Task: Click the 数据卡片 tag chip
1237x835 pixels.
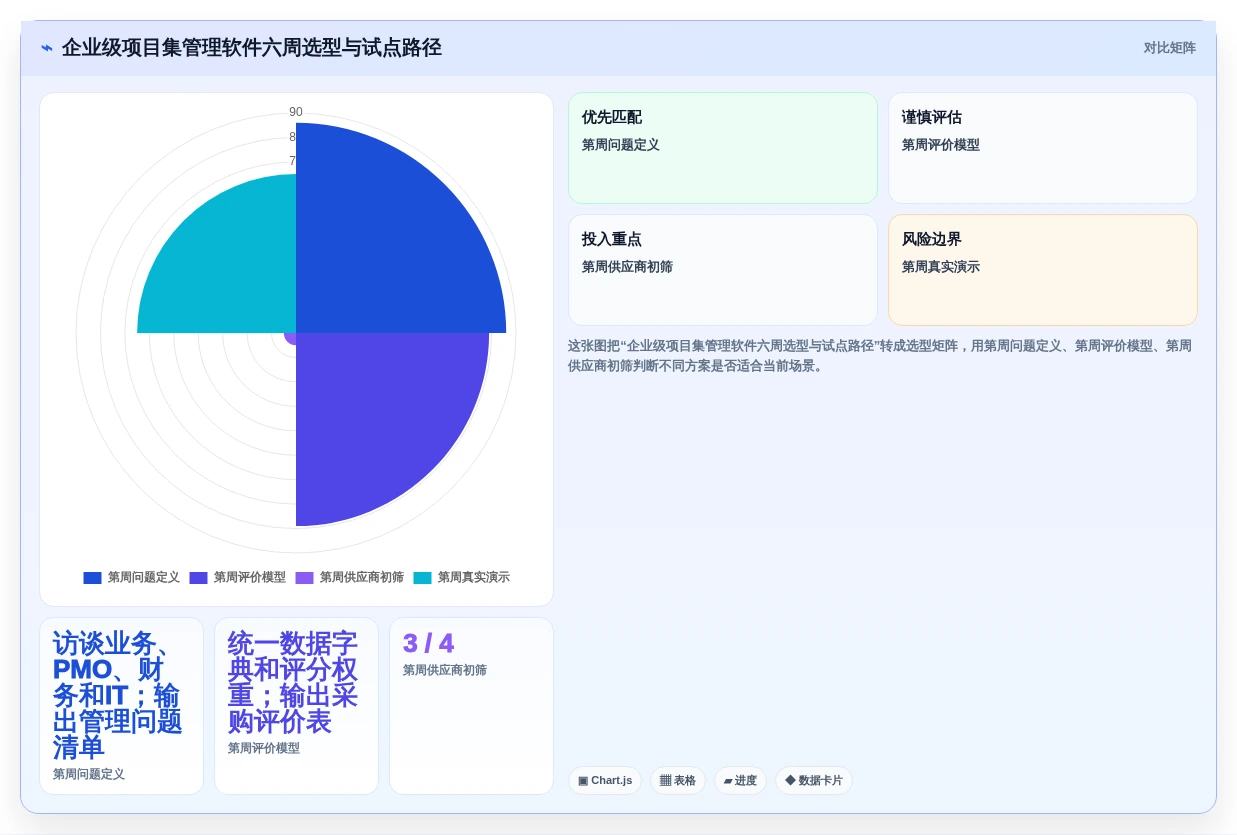Action: tap(814, 781)
